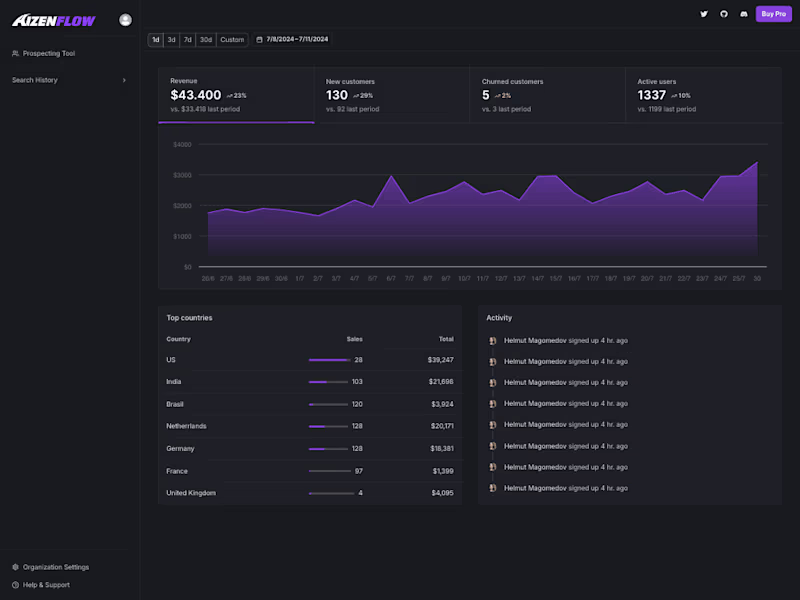Screen dimensions: 800x600
Task: Open the Discord icon in the header
Action: click(x=742, y=14)
